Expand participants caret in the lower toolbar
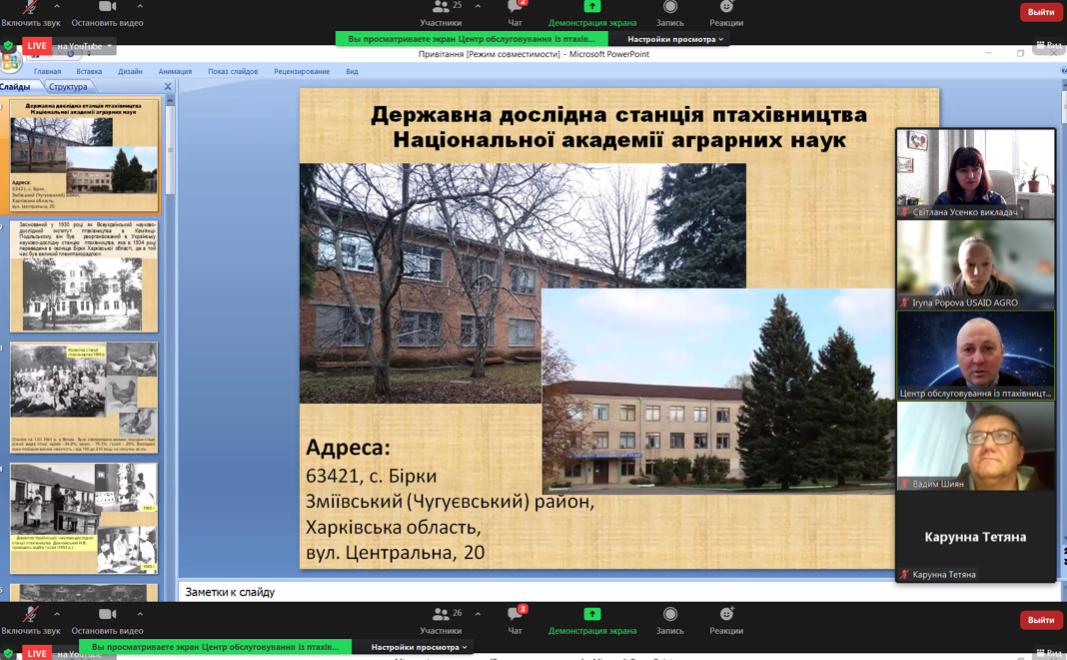The height and width of the screenshot is (660, 1067). tap(478, 614)
